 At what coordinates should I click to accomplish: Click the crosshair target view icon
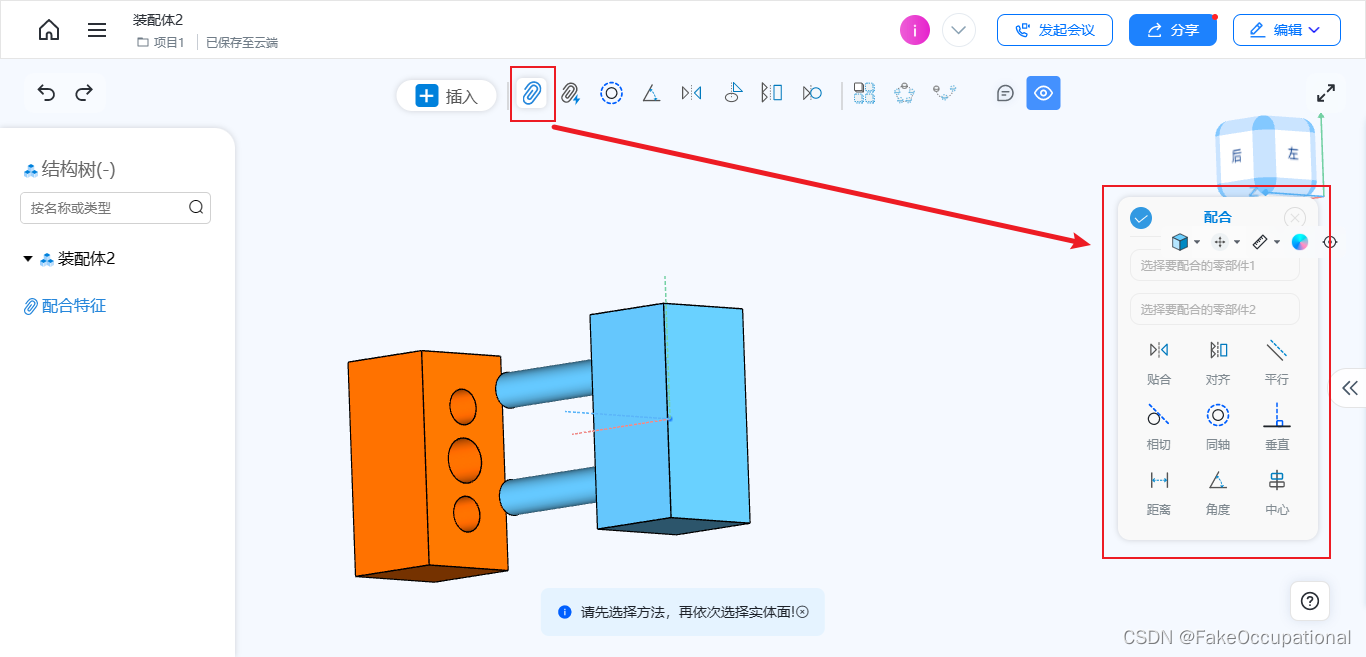[1329, 242]
